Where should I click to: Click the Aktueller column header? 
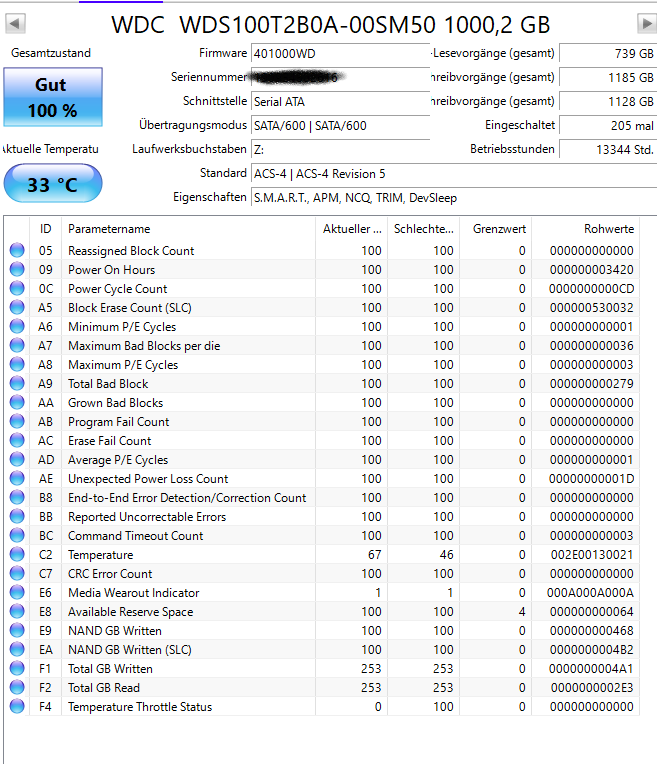tap(351, 229)
